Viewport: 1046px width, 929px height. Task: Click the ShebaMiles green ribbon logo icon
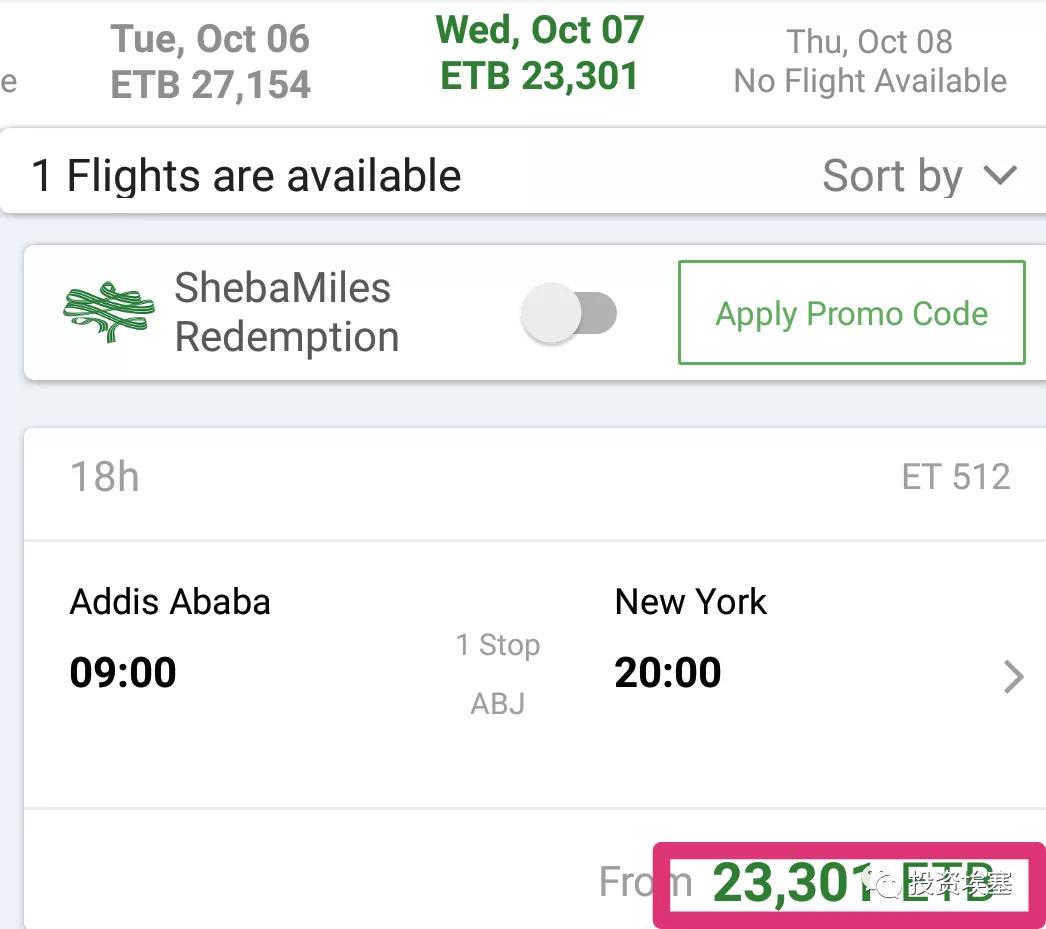[x=108, y=312]
